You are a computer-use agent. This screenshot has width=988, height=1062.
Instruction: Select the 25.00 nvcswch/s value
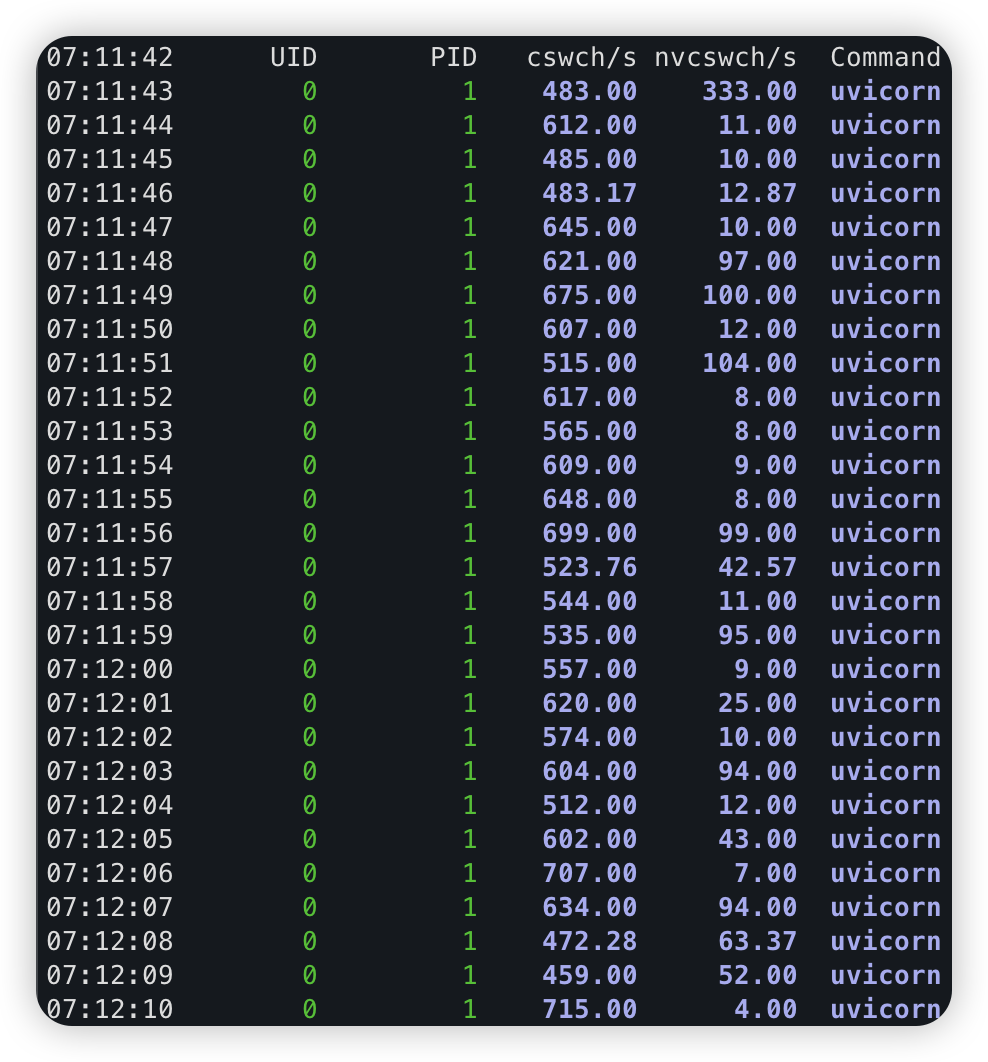757,704
